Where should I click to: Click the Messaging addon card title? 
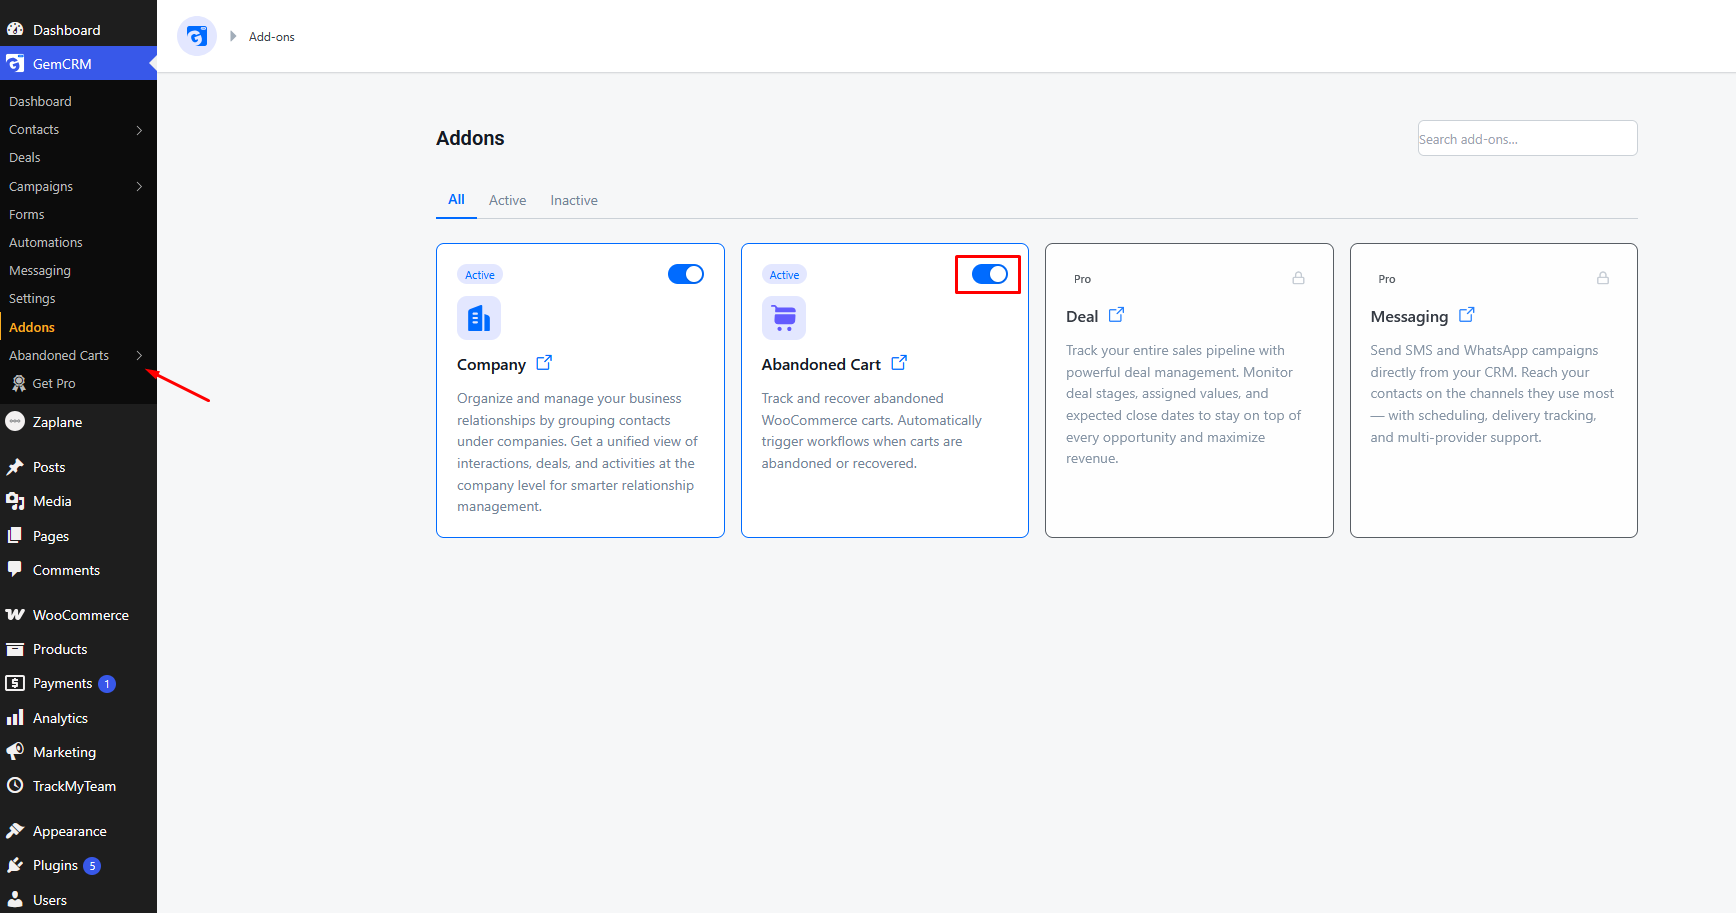pos(1409,316)
